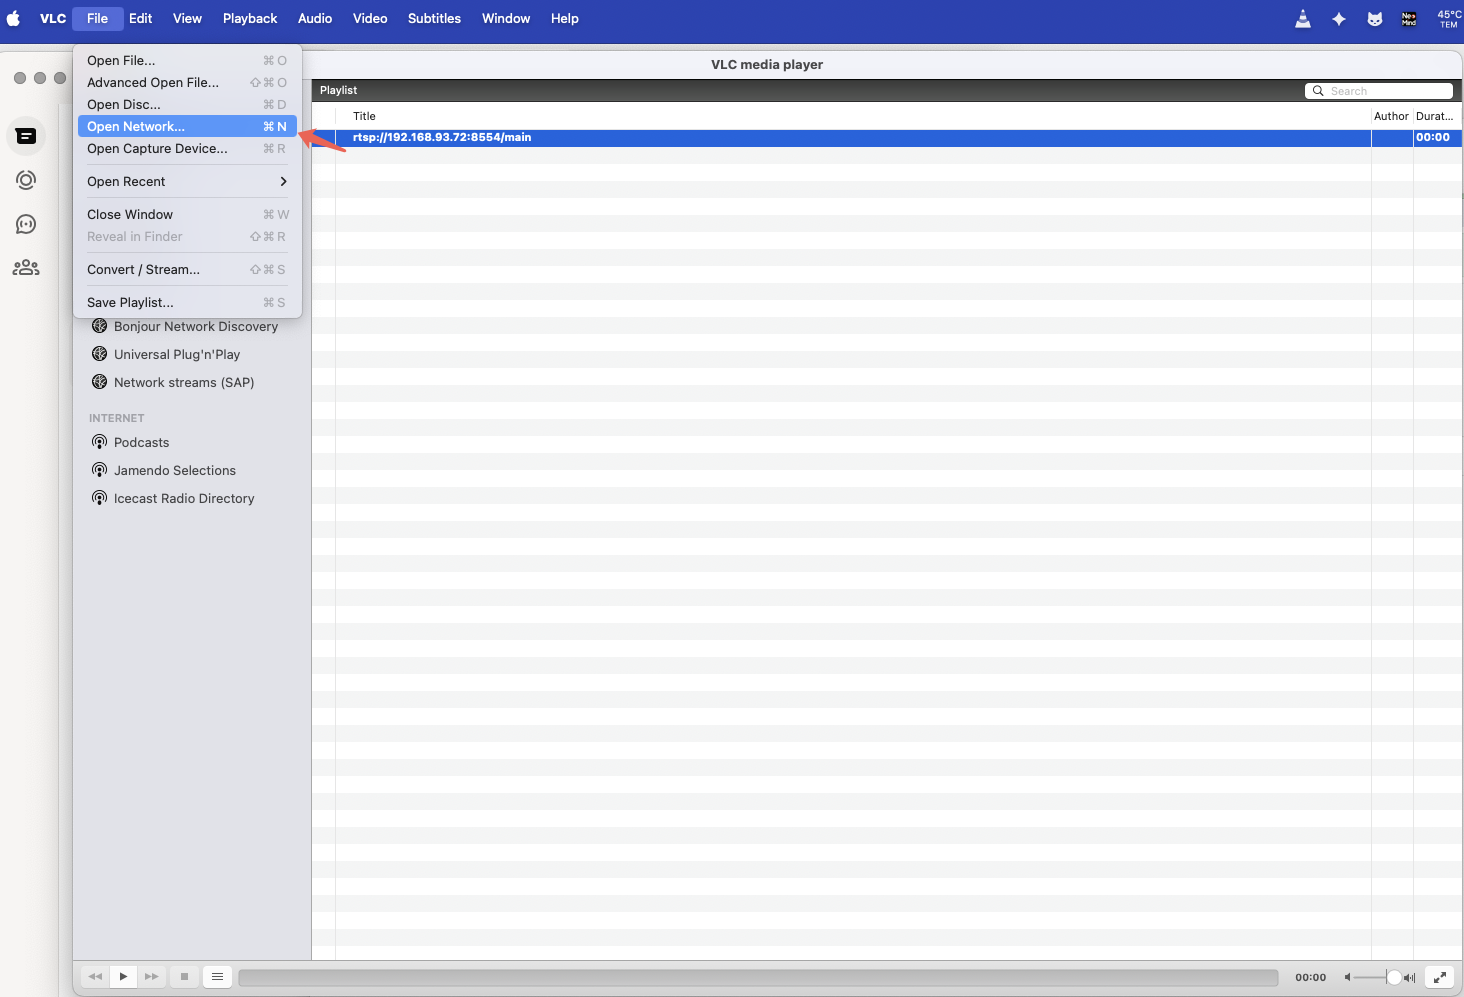Click the playlist Search field
Screen dimensions: 1464x997
[1379, 91]
